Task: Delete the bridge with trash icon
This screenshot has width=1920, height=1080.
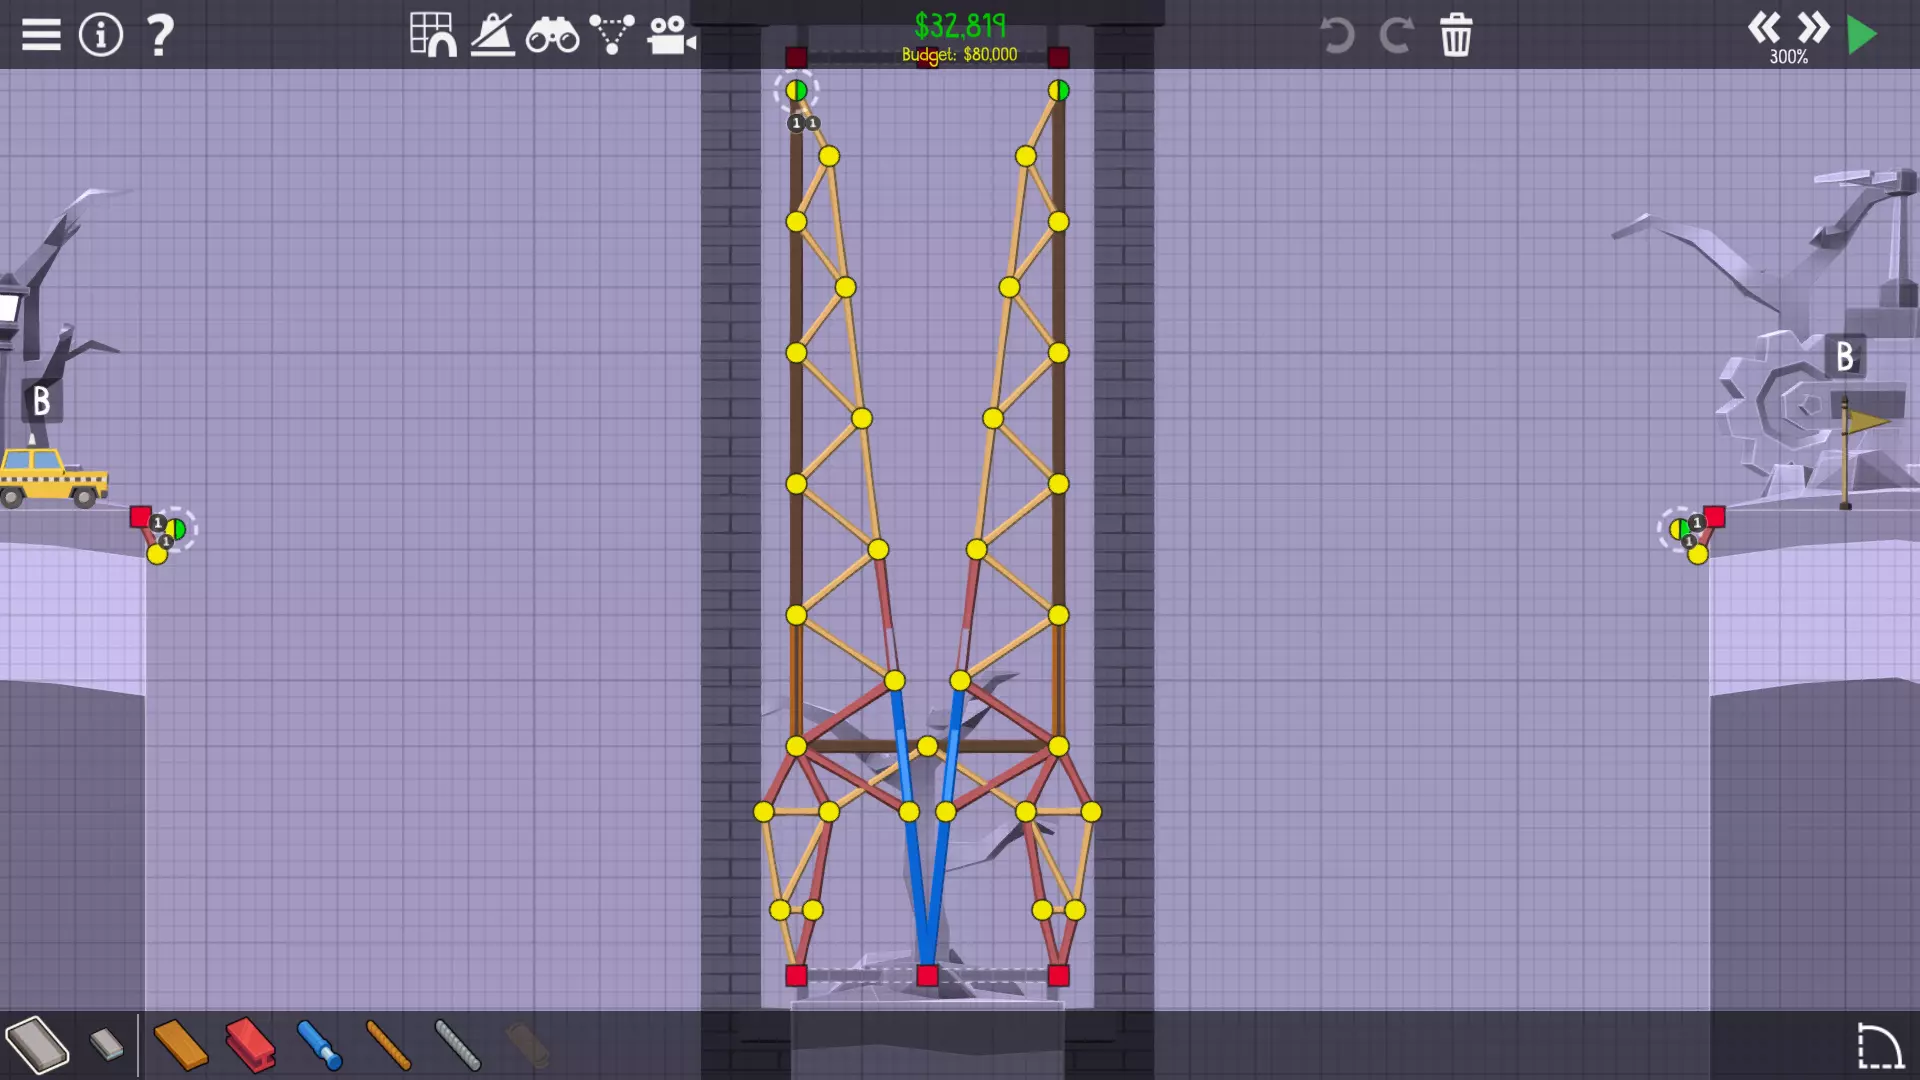Action: pos(1456,35)
